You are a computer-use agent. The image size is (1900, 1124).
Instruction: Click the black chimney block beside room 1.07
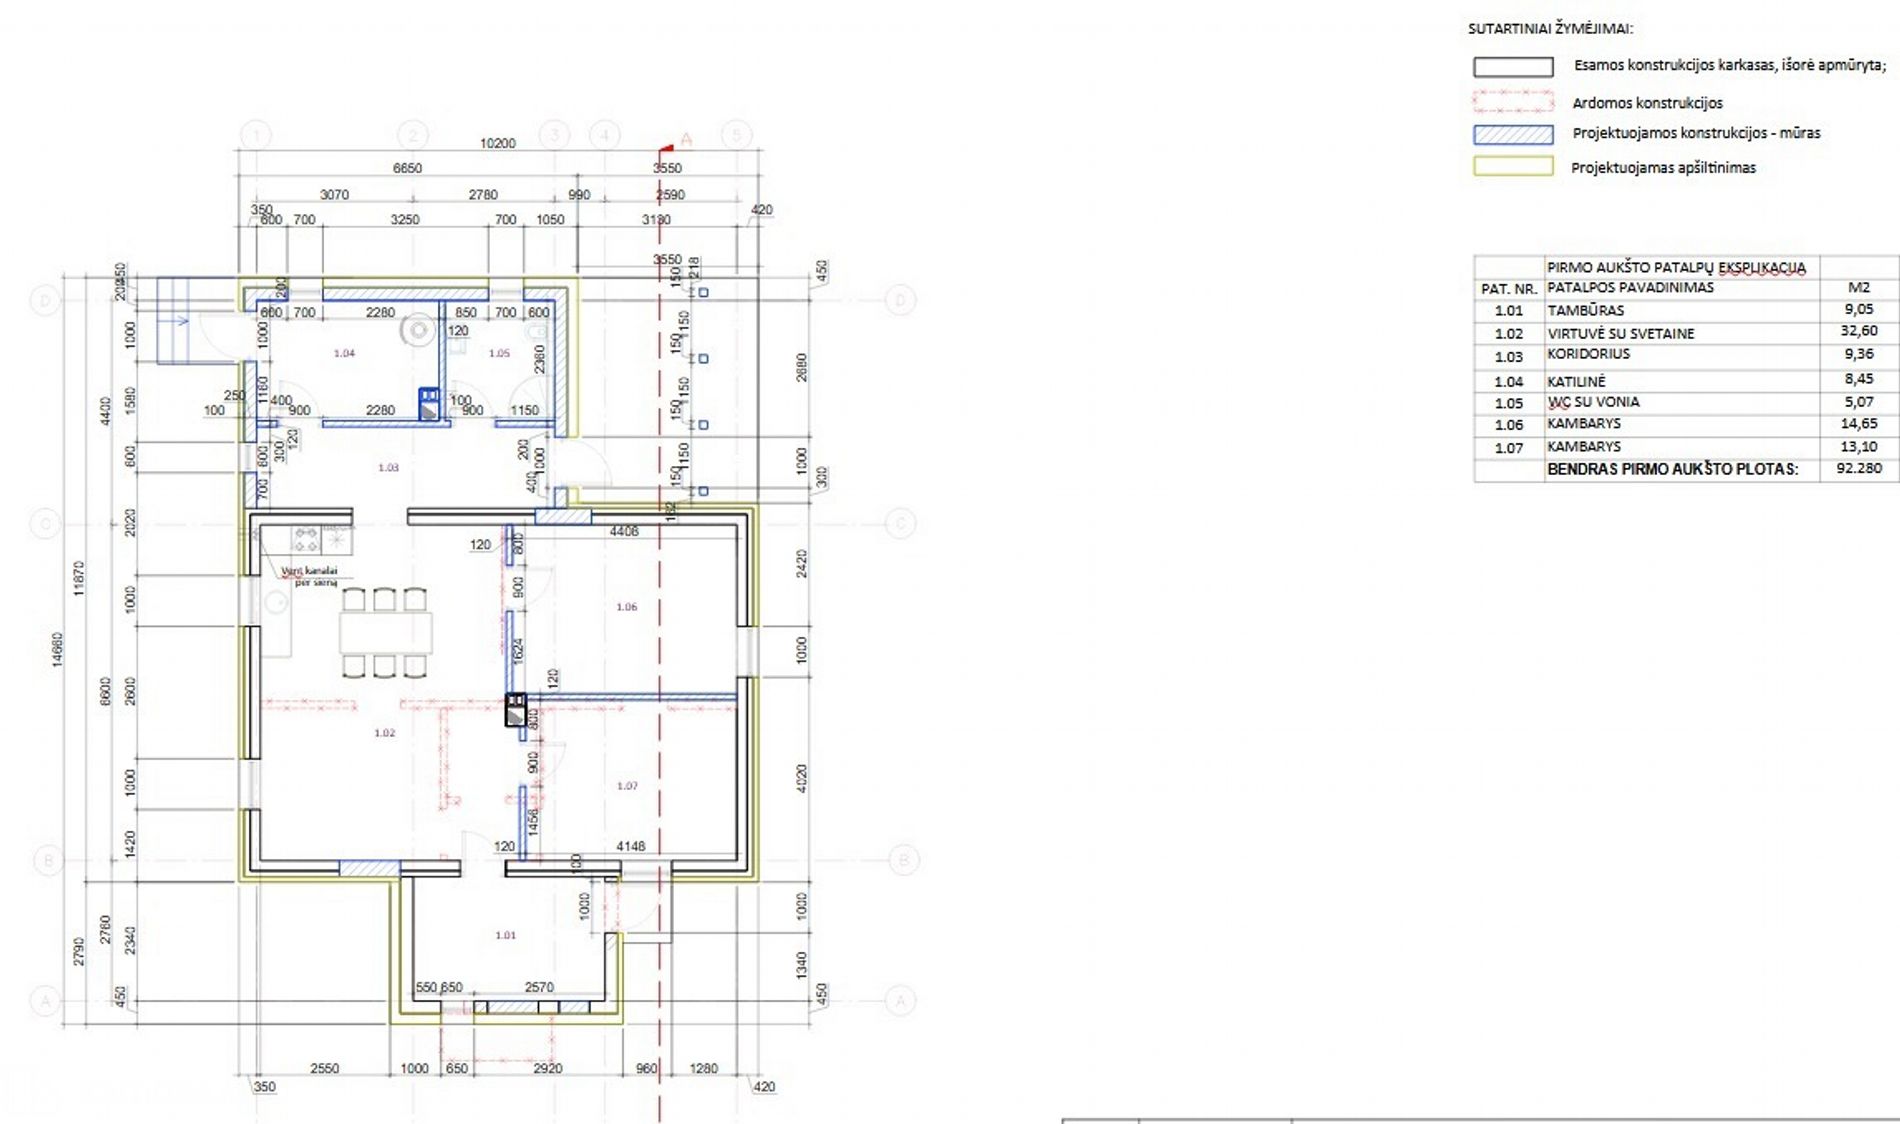516,709
